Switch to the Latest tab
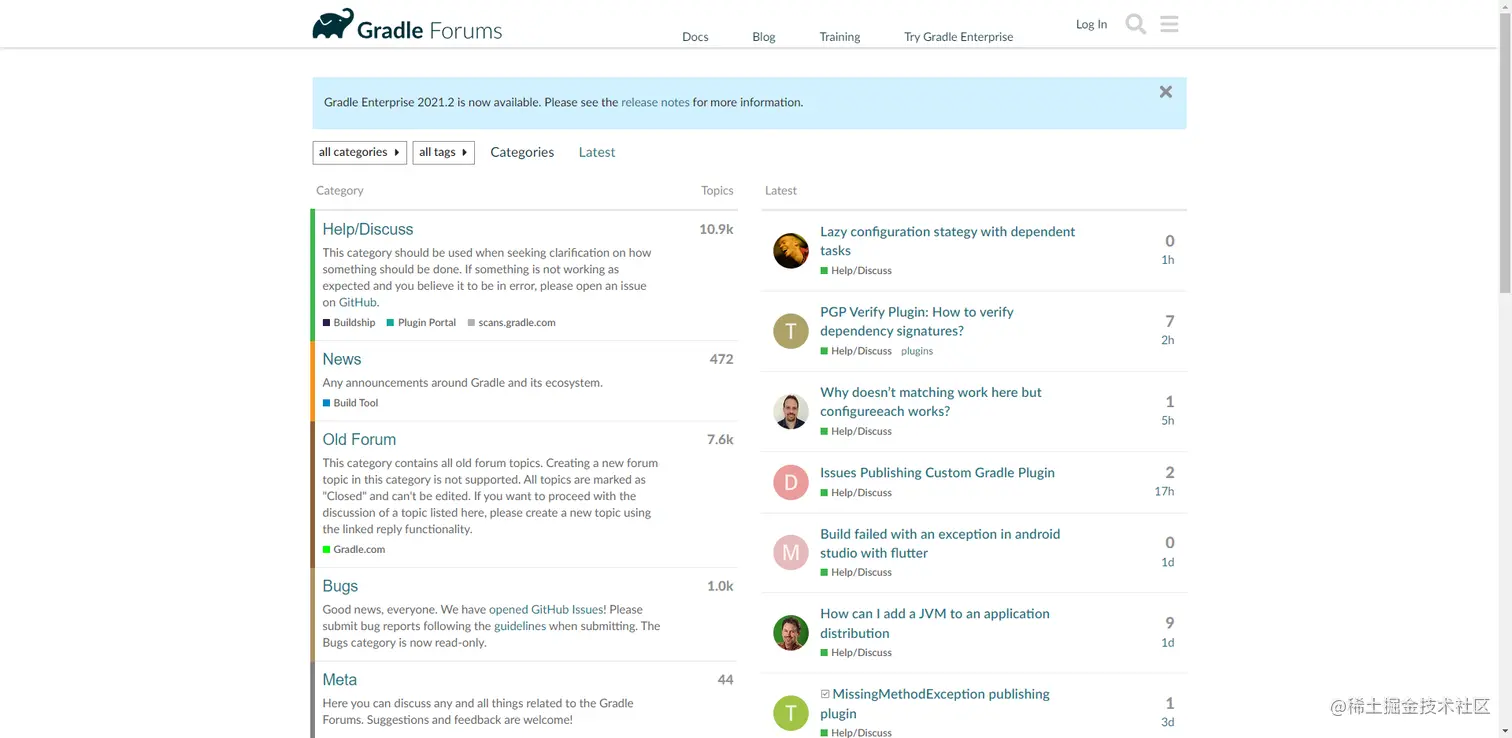Viewport: 1512px width, 738px height. pyautogui.click(x=597, y=152)
